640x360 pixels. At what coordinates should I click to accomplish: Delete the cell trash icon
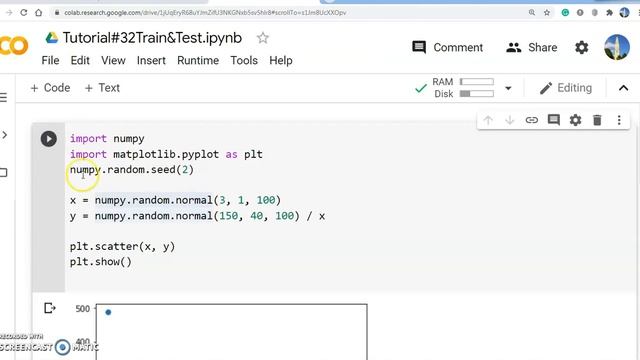pyautogui.click(x=597, y=120)
